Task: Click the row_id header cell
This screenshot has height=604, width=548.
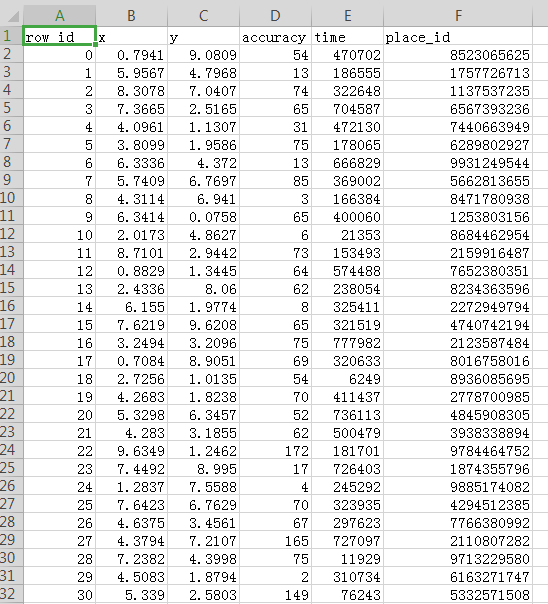Action: (59, 36)
